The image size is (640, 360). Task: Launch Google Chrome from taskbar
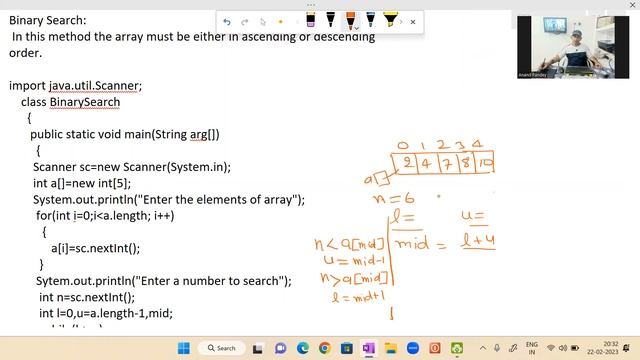[325, 349]
